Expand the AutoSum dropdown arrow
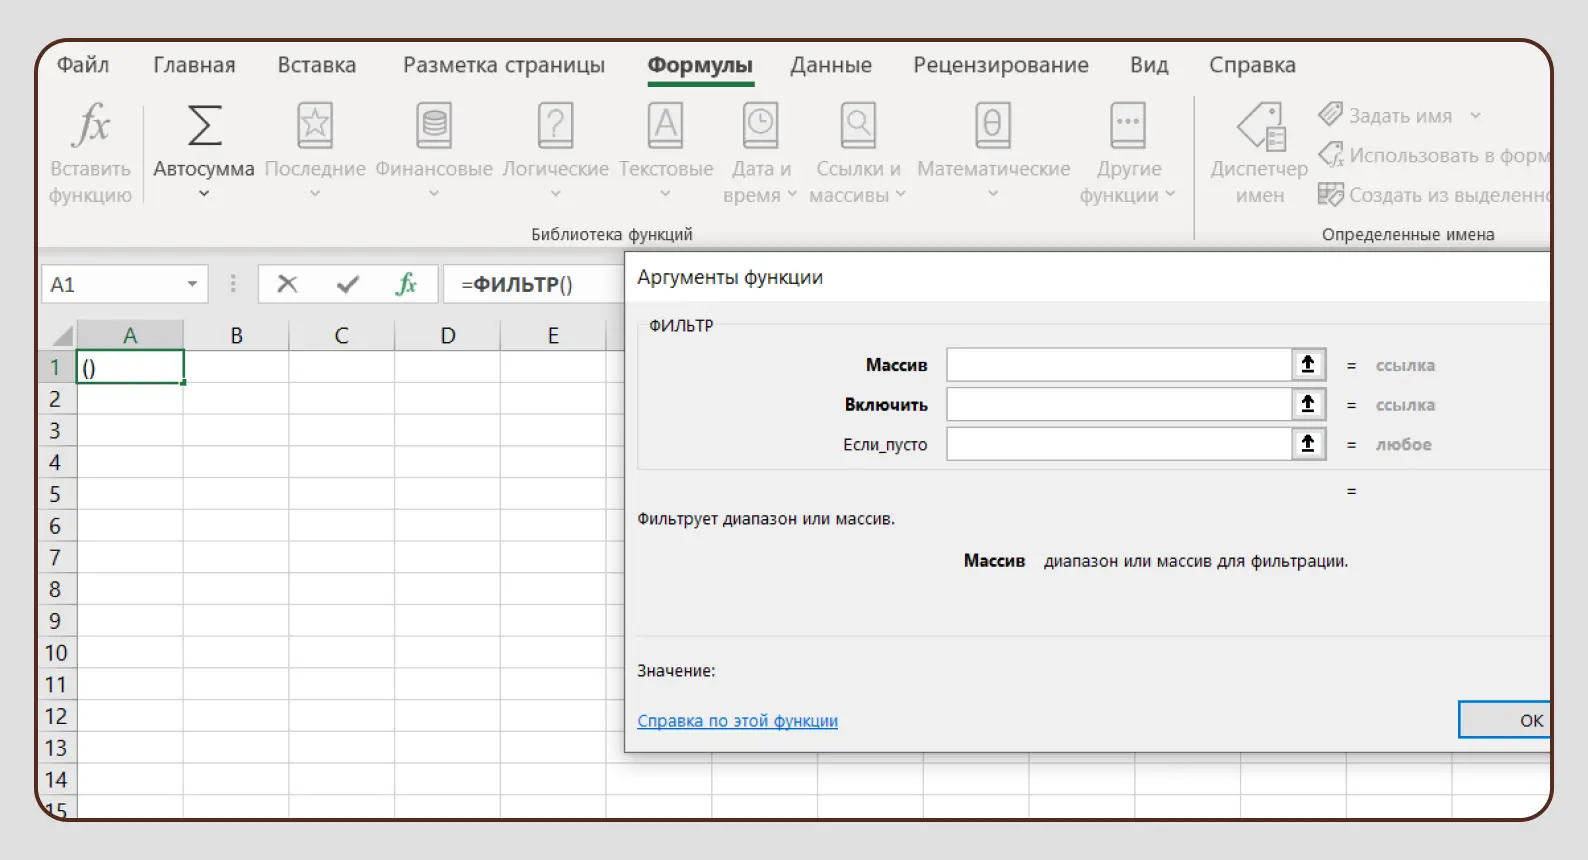1588x860 pixels. [x=204, y=194]
